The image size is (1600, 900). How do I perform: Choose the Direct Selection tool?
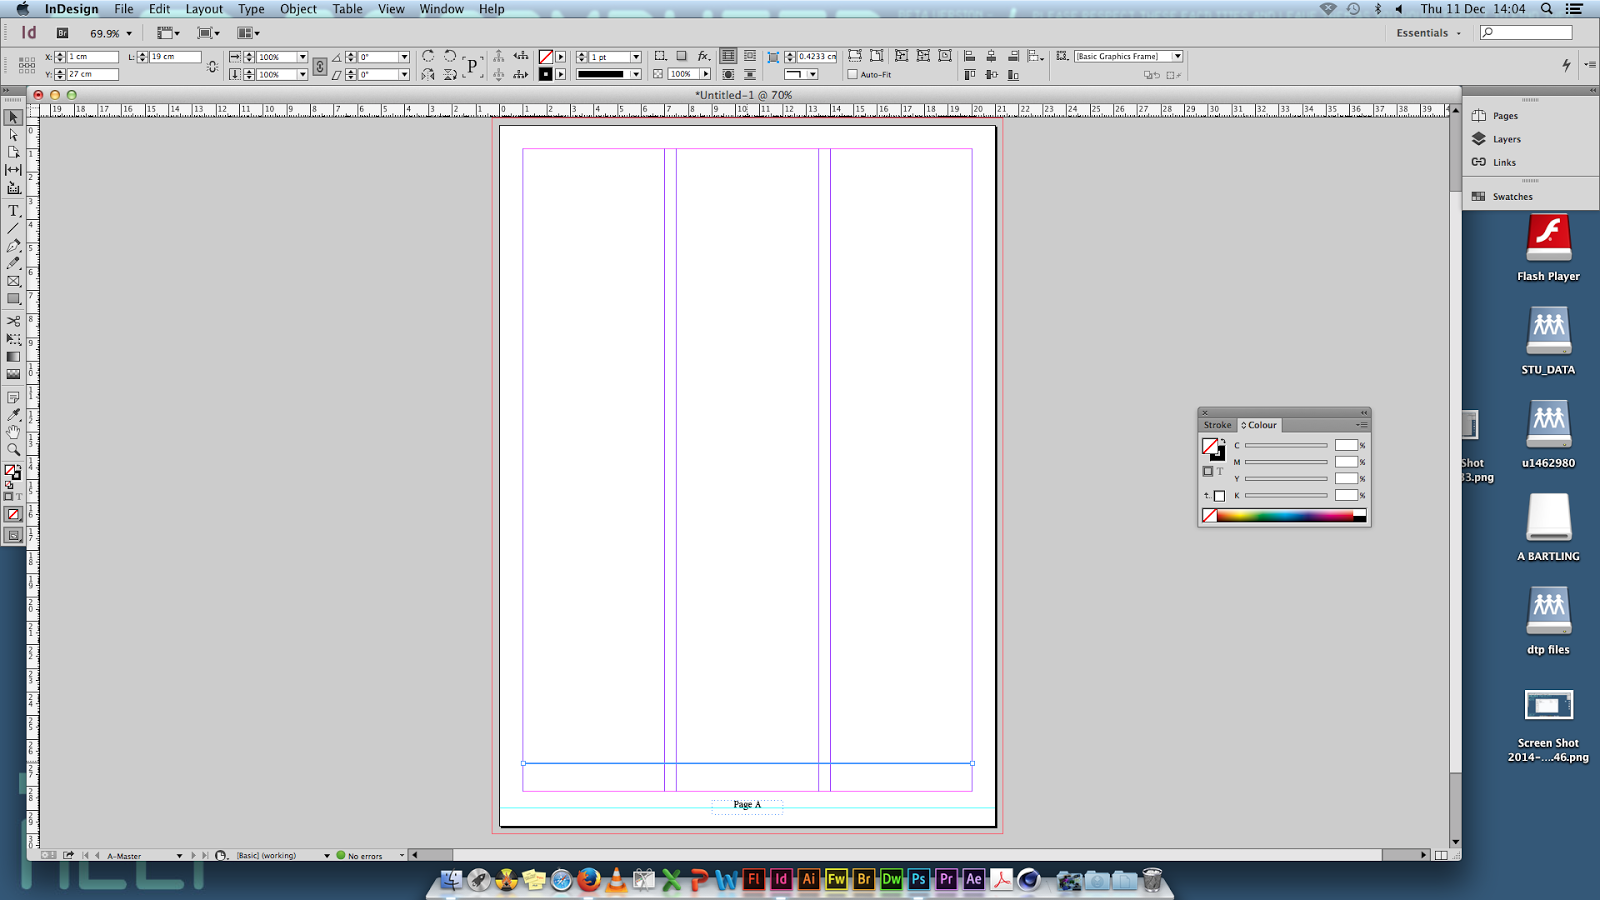[13, 135]
